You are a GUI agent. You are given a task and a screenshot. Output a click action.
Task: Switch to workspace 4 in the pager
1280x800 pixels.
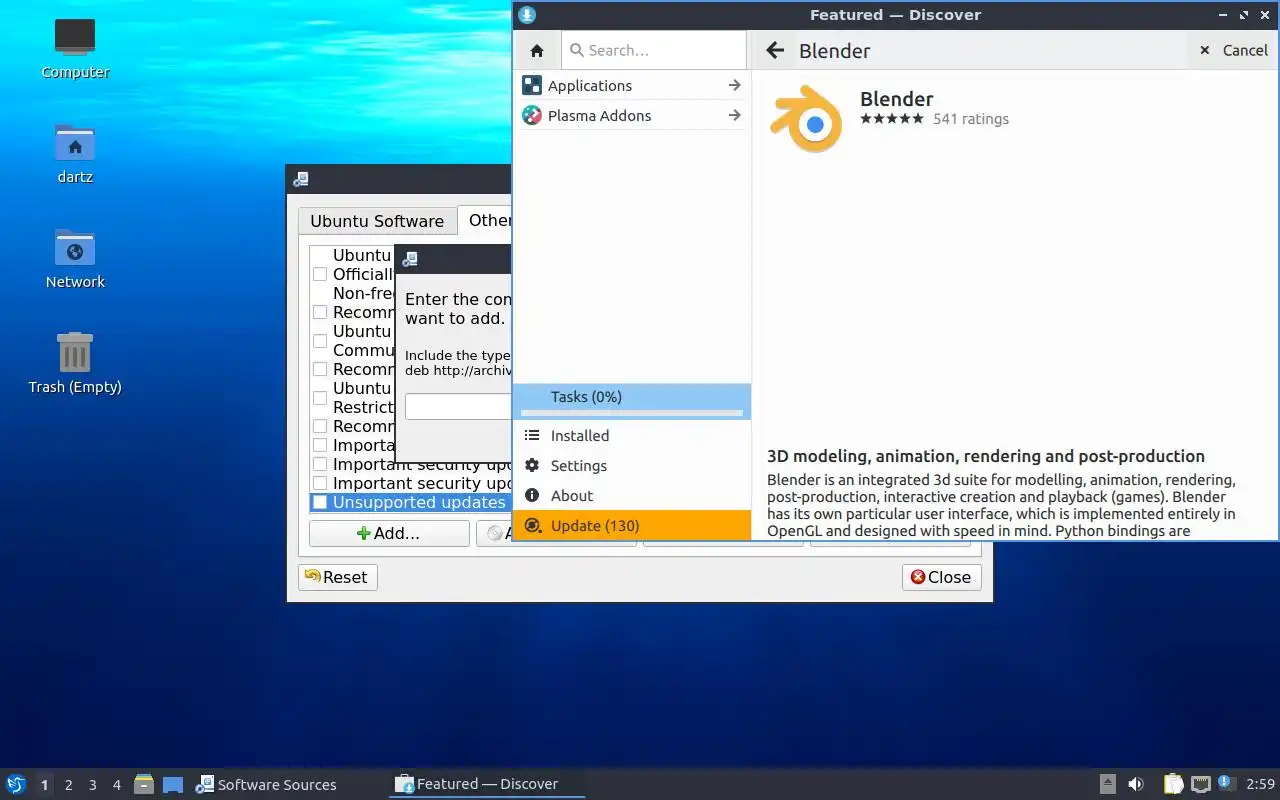117,785
